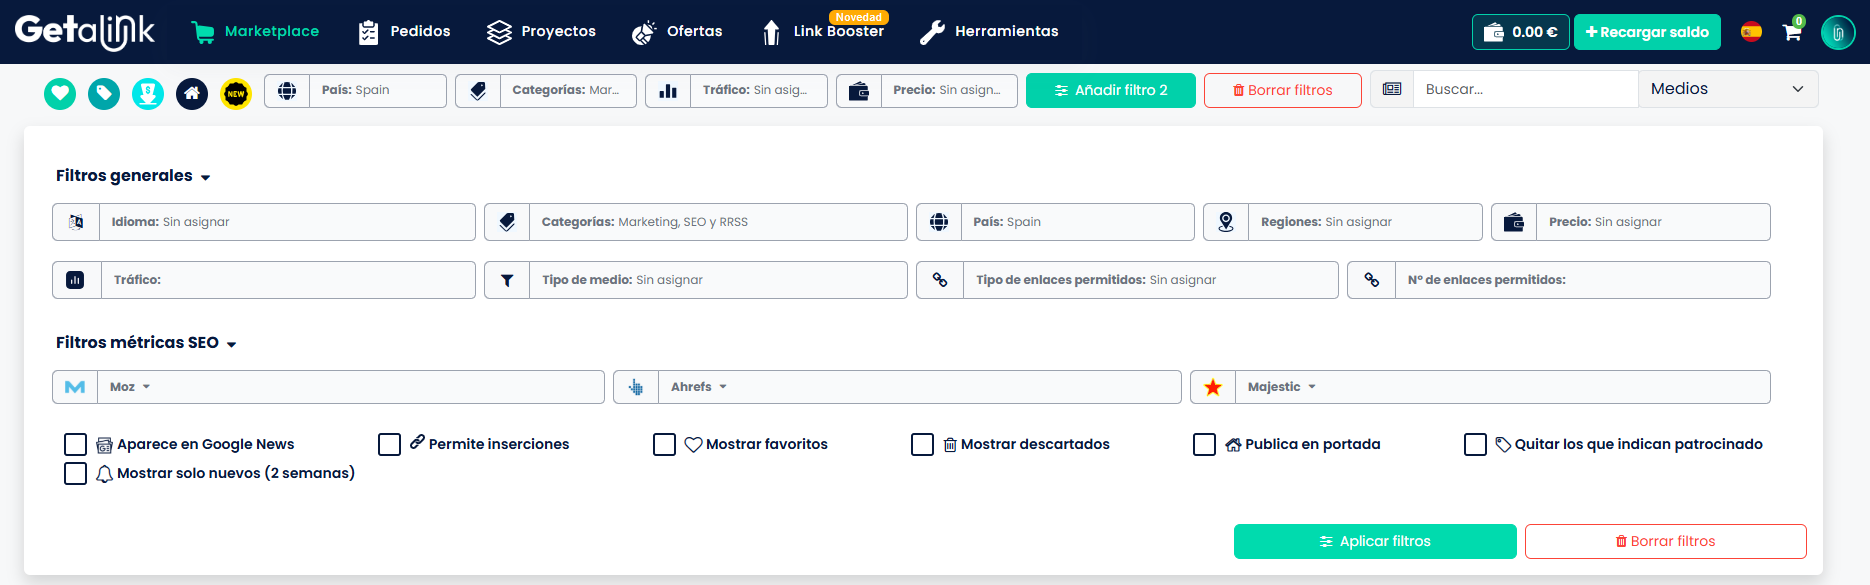
Task: Open general Categorías: Marketing, SEO y RRSS filter
Action: tap(718, 222)
